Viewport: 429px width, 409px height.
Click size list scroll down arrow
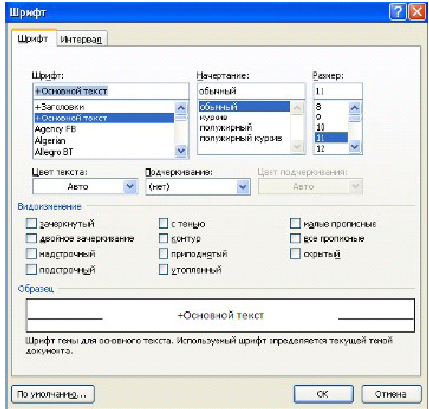tap(355, 147)
